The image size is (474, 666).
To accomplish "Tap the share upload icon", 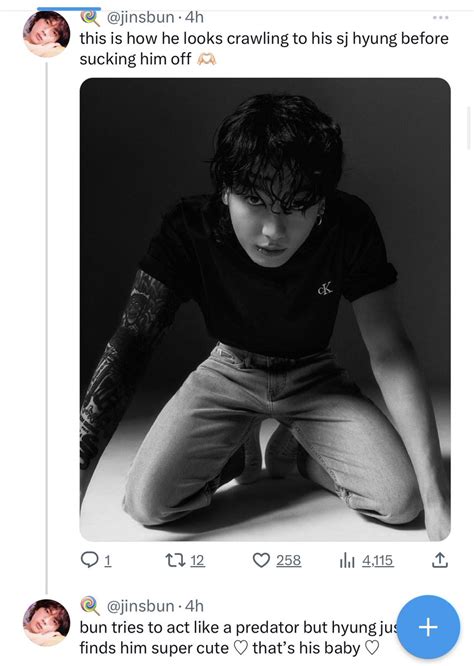I will 440,561.
